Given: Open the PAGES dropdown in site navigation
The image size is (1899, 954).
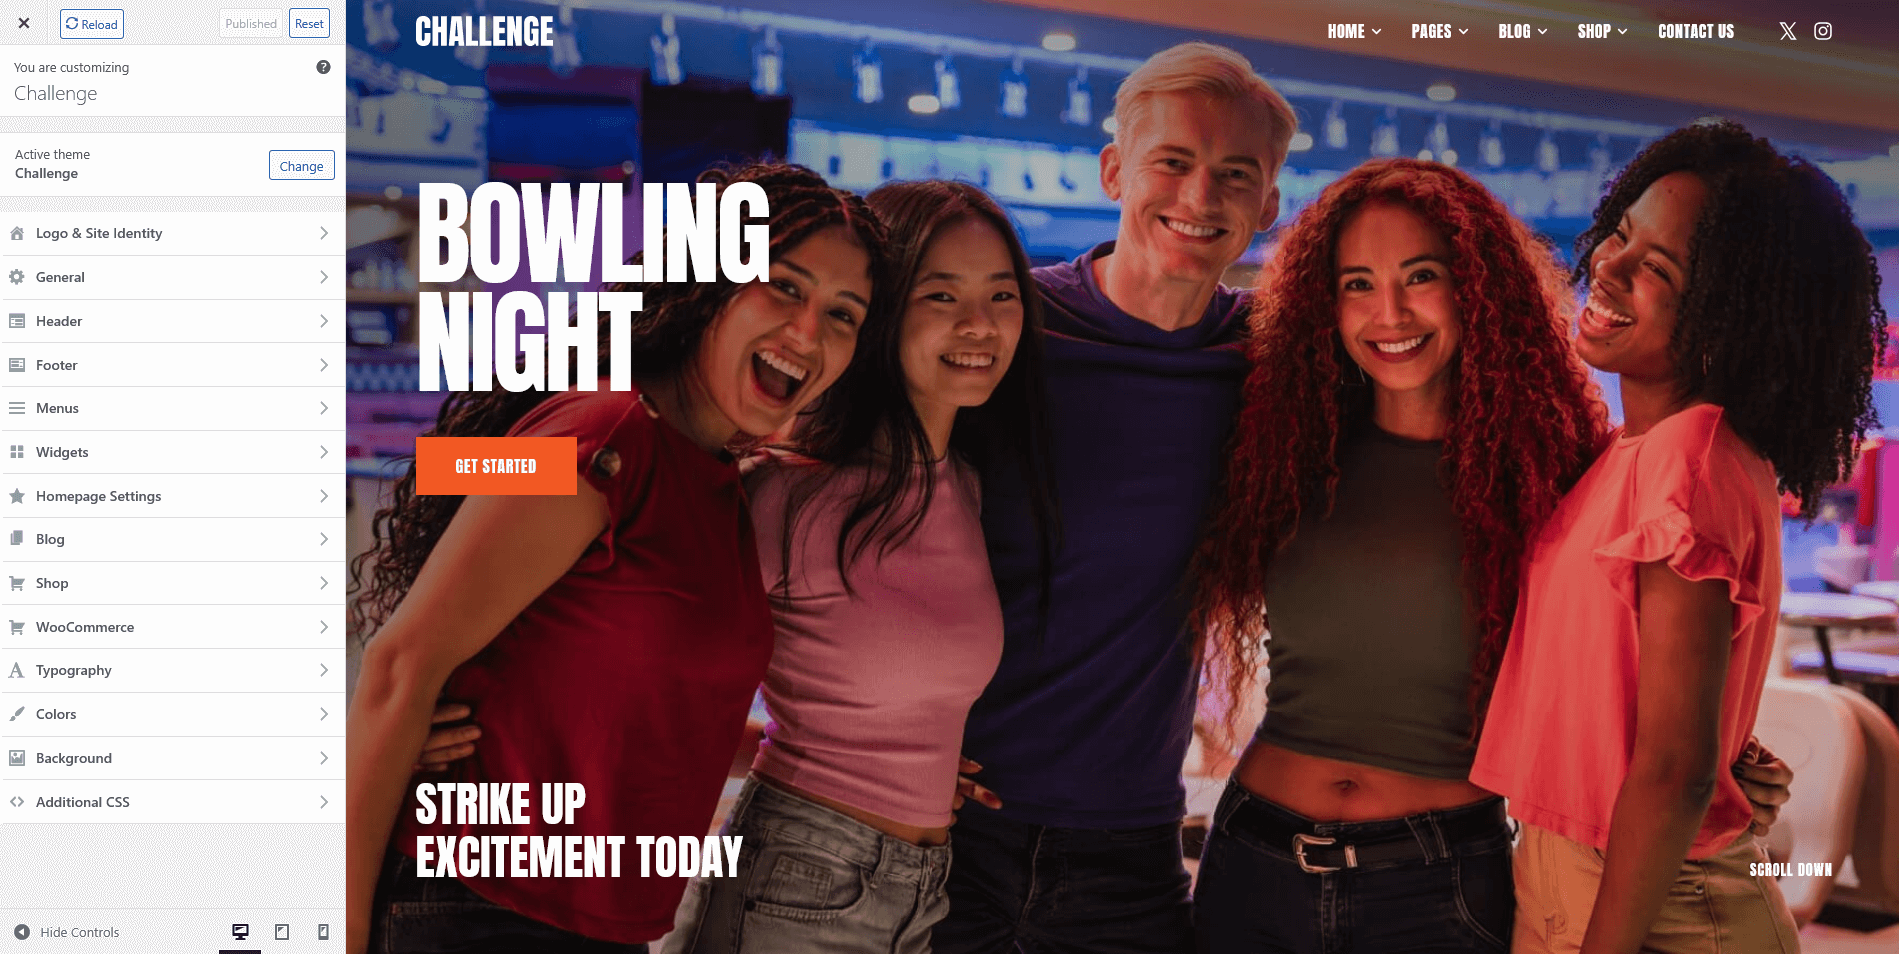Looking at the screenshot, I should [x=1439, y=31].
